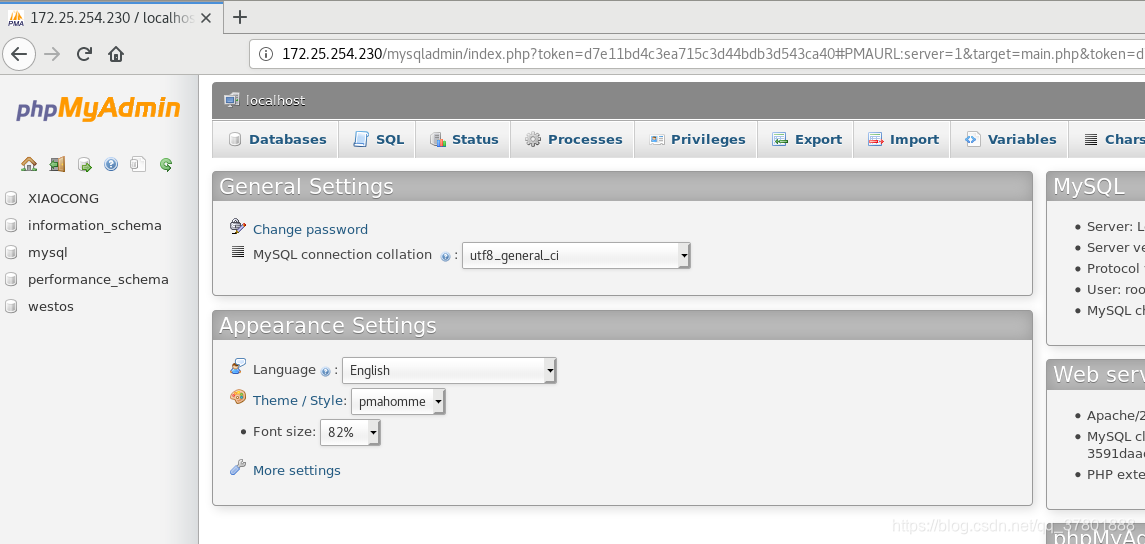Reload the page in browser
Viewport: 1145px width, 544px height.
pos(84,53)
